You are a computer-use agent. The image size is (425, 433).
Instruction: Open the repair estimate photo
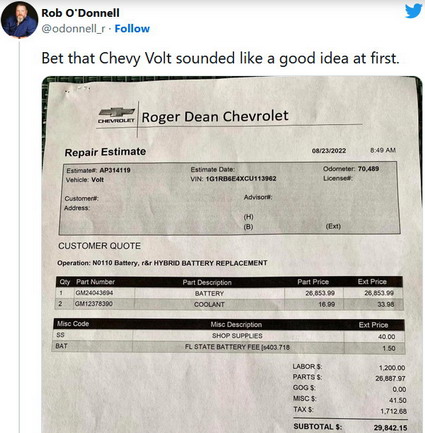[232, 255]
